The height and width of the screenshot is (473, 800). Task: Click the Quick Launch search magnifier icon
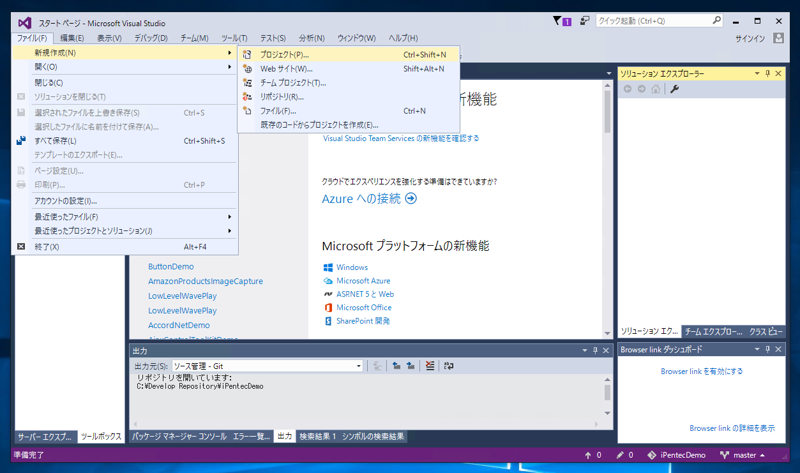(x=717, y=20)
